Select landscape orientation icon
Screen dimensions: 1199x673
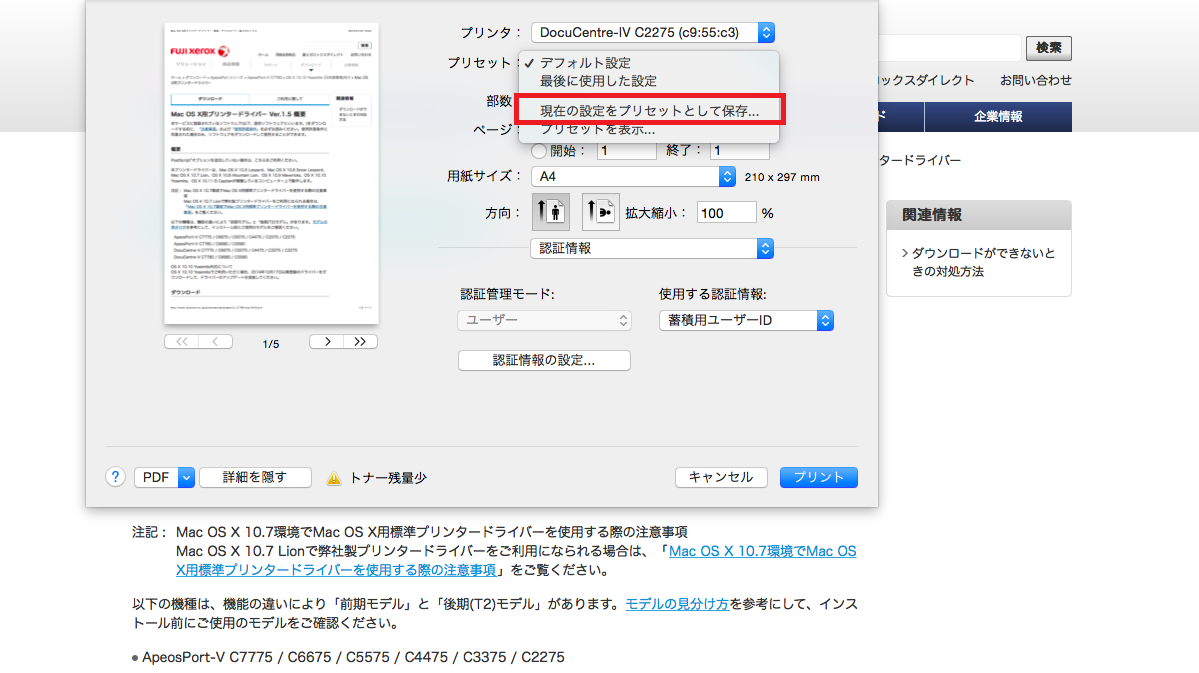tap(600, 212)
